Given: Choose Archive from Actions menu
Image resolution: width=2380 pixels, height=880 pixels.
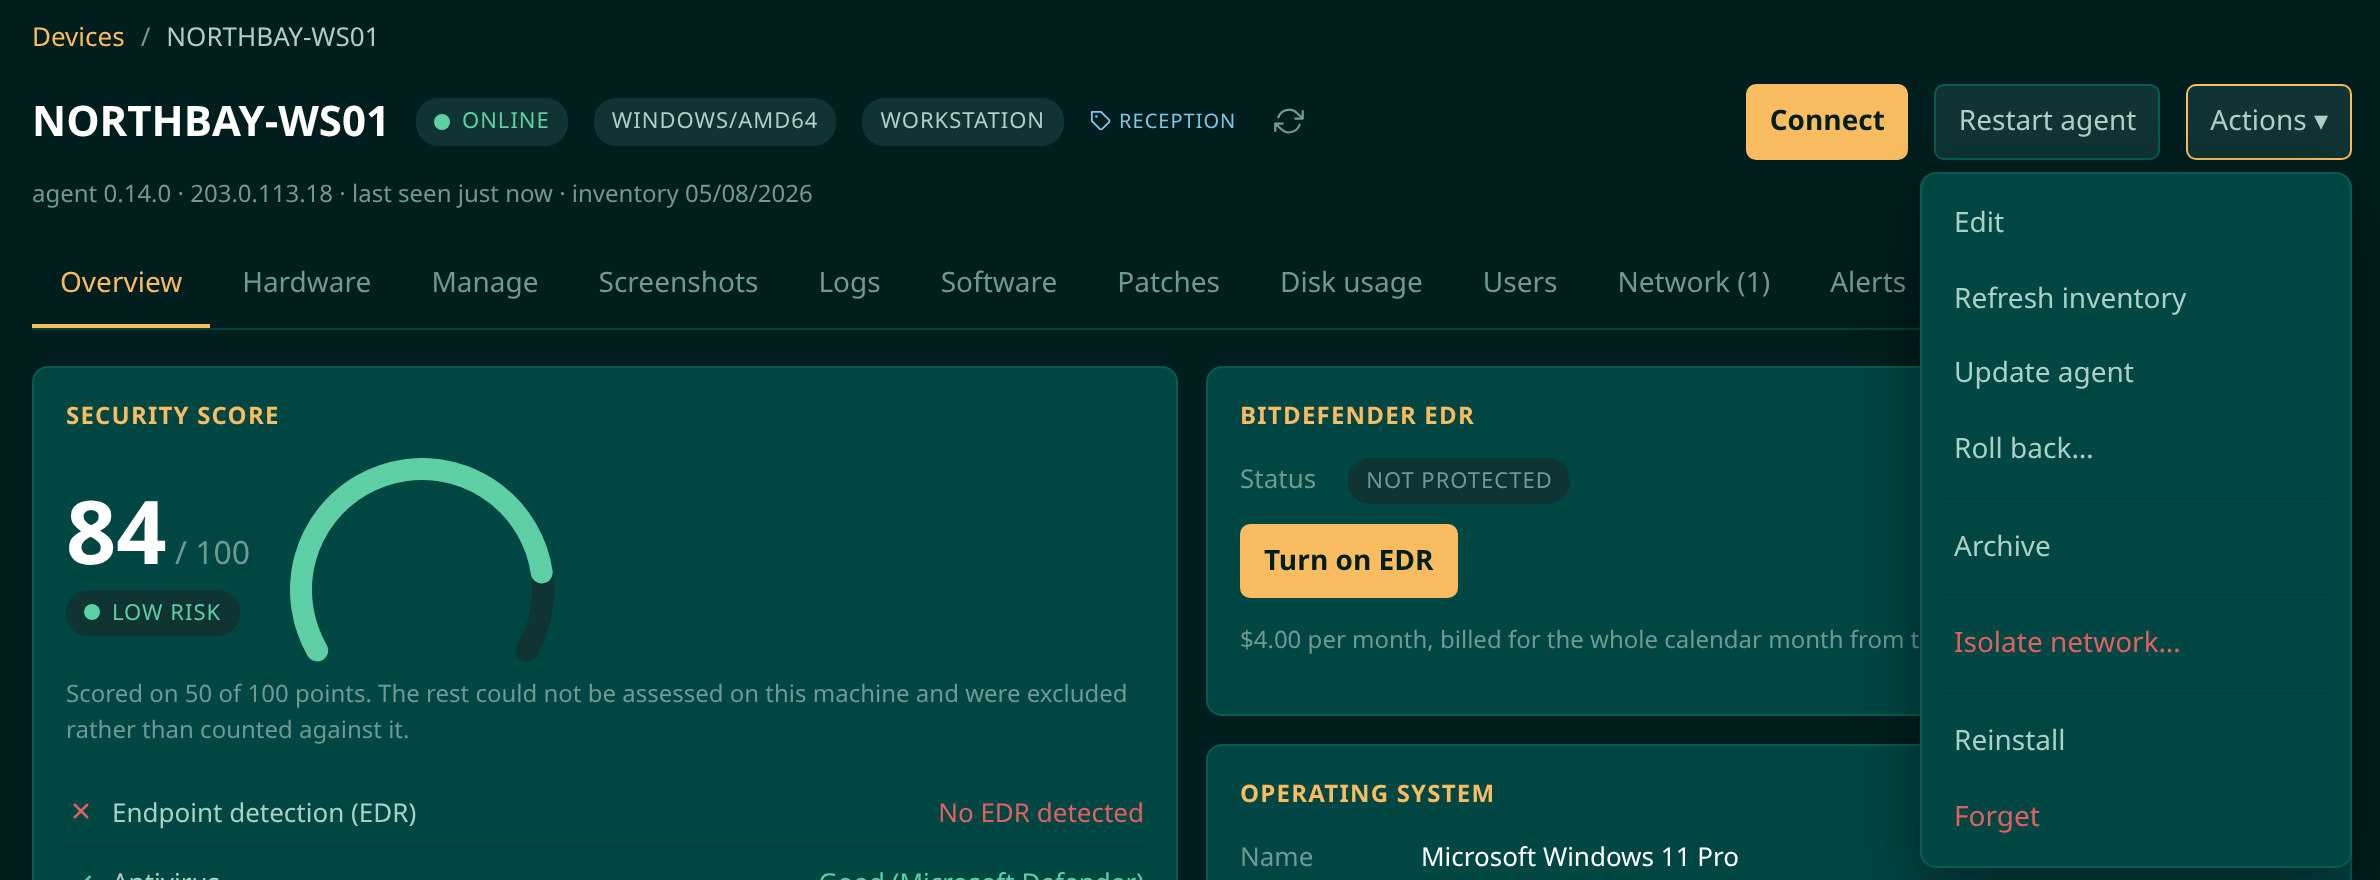Looking at the screenshot, I should (2135, 546).
